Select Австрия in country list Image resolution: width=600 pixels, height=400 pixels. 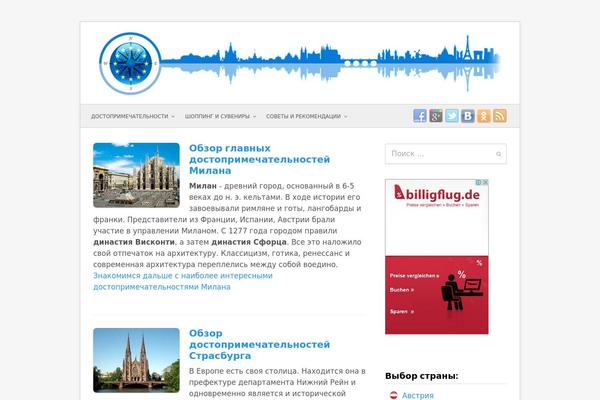coord(418,395)
